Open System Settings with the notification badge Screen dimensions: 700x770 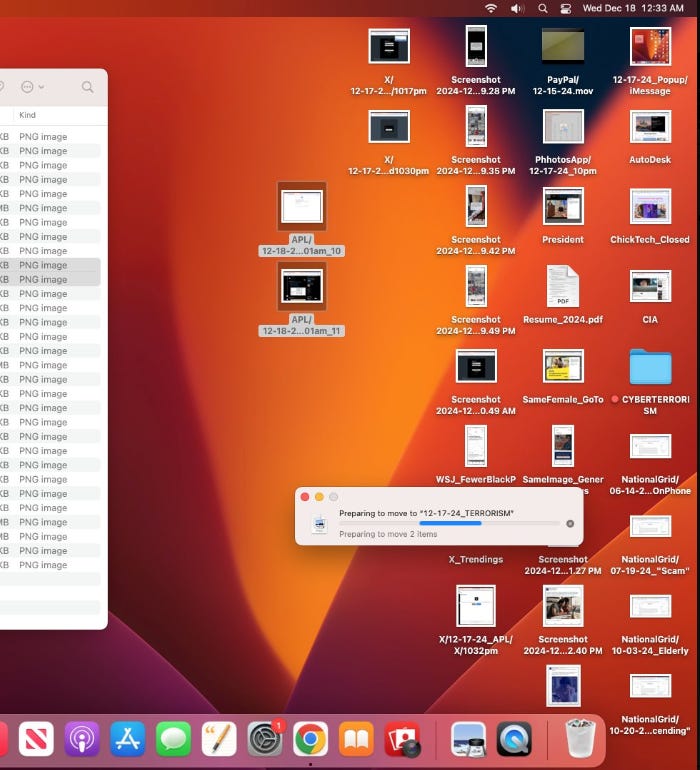pyautogui.click(x=265, y=739)
